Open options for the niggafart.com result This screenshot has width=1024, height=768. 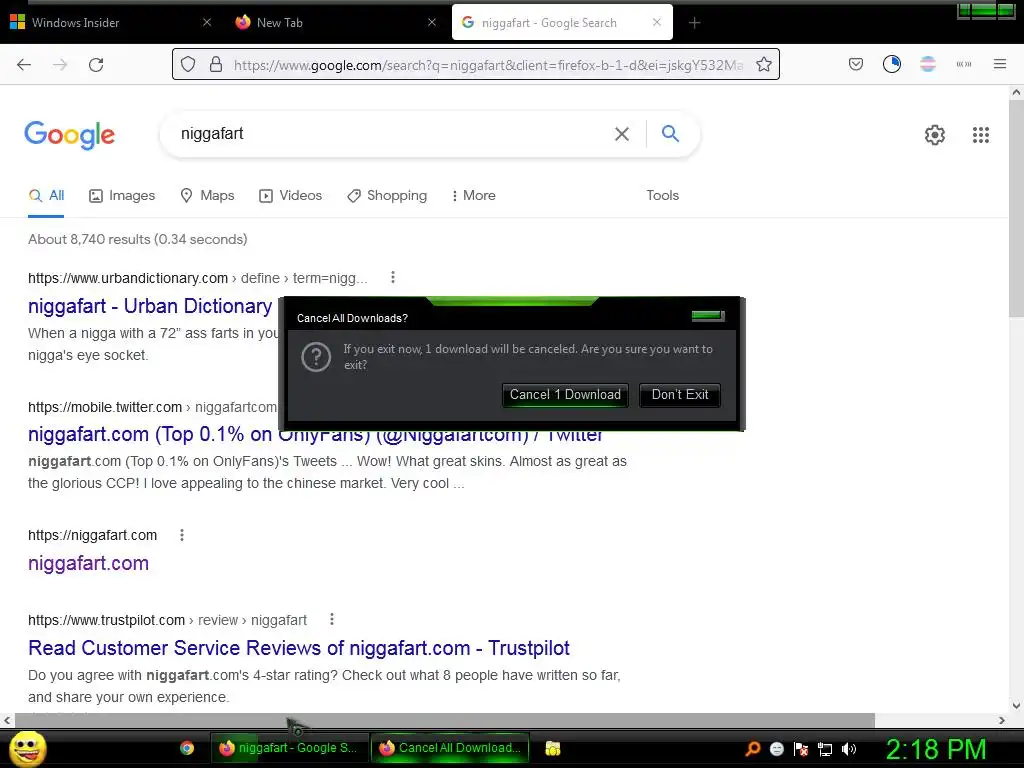point(182,535)
